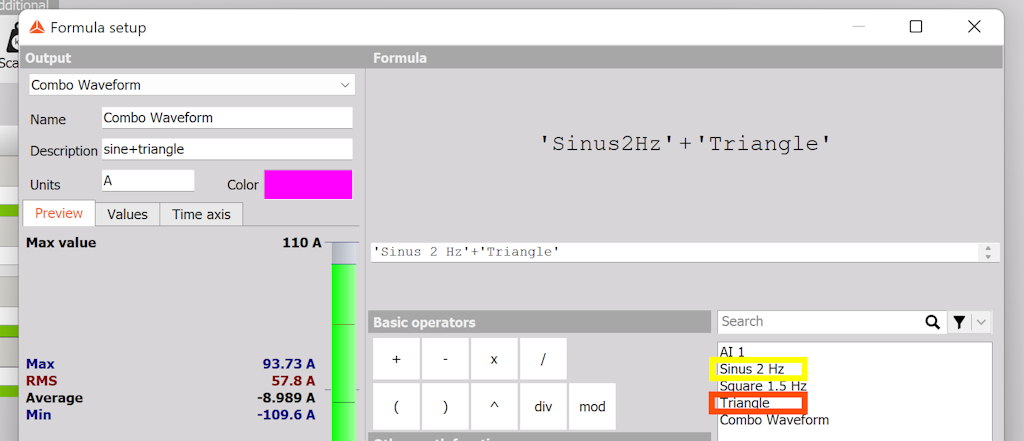Screen dimensions: 1024x441
Task: Insert the mod operator
Action: (x=592, y=406)
